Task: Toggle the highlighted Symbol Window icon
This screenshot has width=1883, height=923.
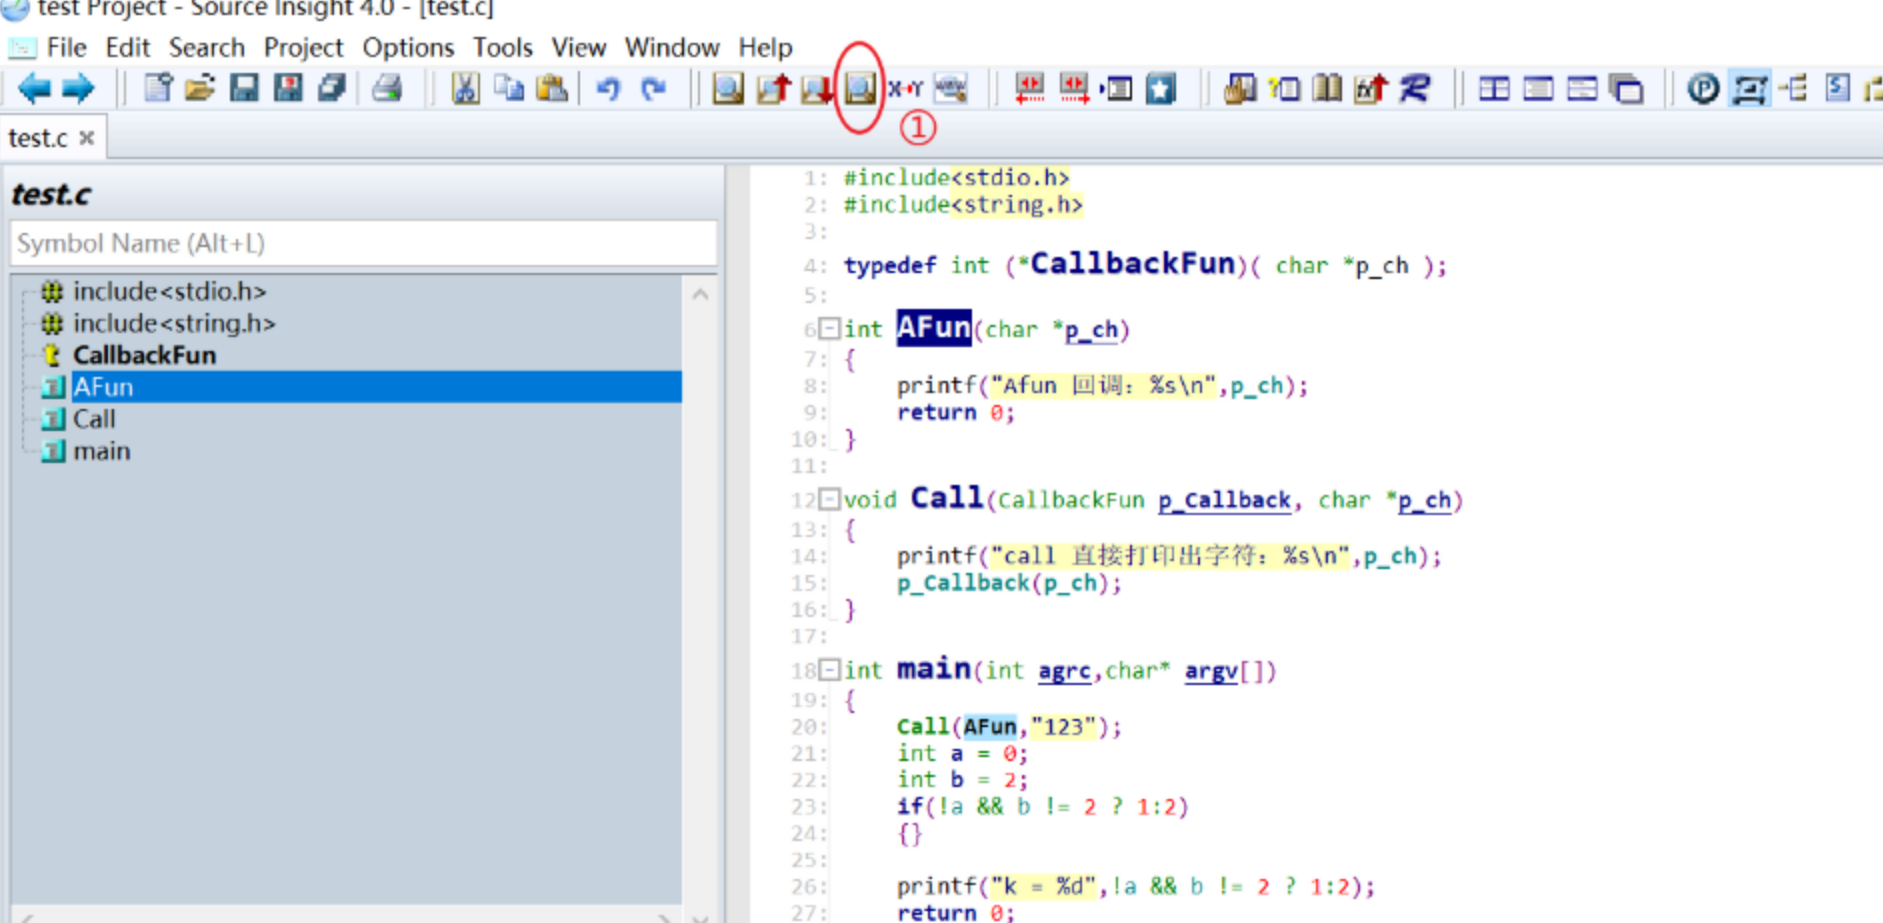Action: tap(1749, 89)
